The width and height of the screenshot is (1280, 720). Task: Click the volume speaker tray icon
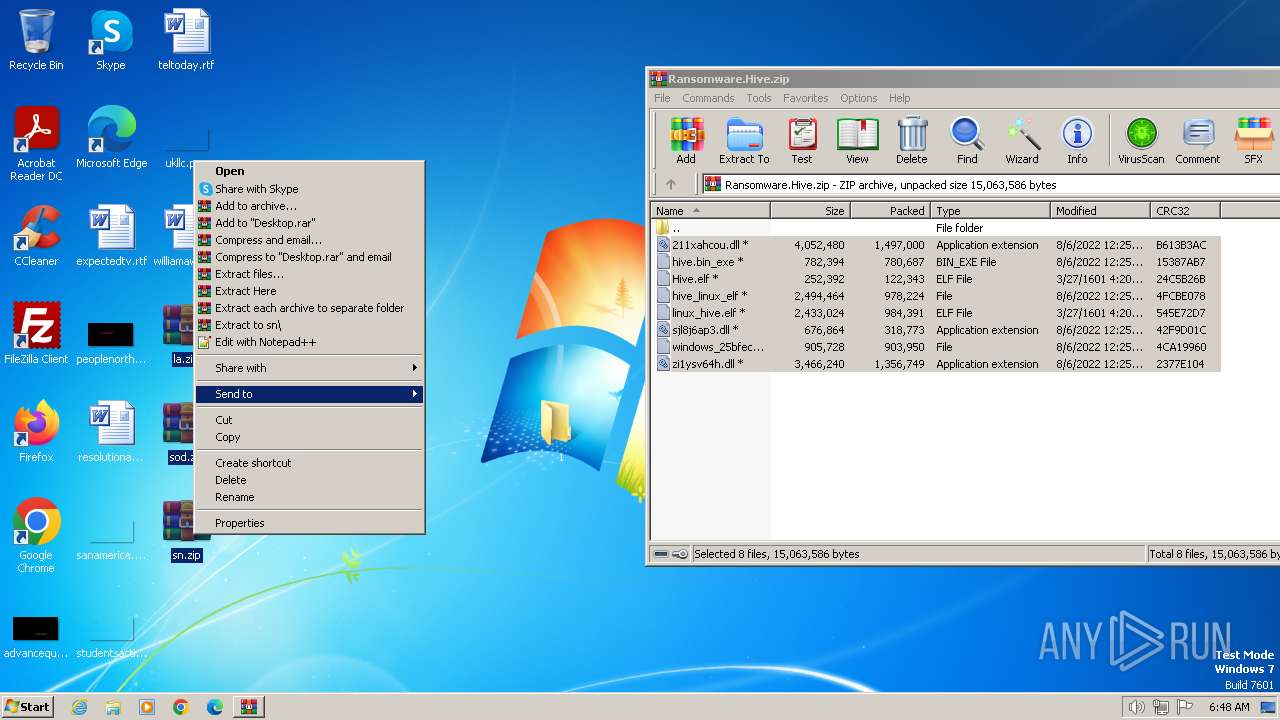[1136, 707]
